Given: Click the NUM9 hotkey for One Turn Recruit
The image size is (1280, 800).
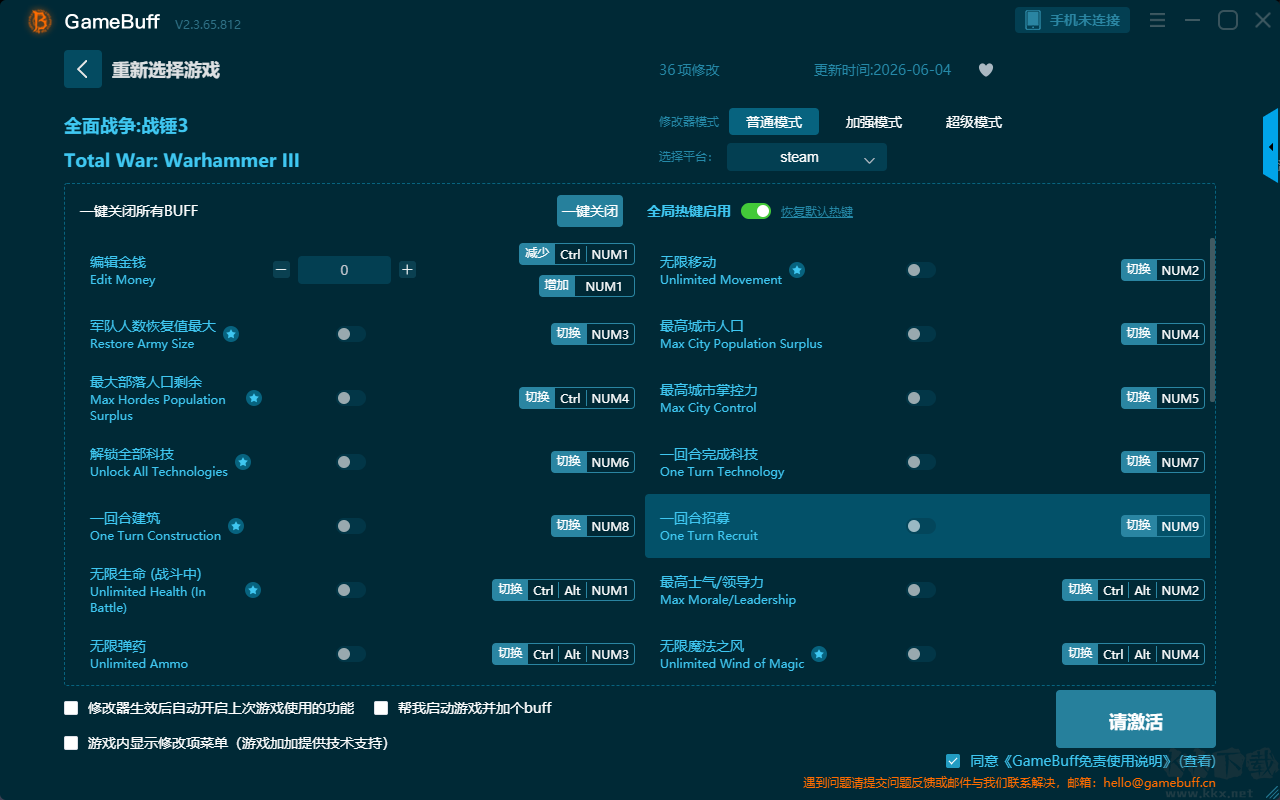Looking at the screenshot, I should tap(1163, 526).
